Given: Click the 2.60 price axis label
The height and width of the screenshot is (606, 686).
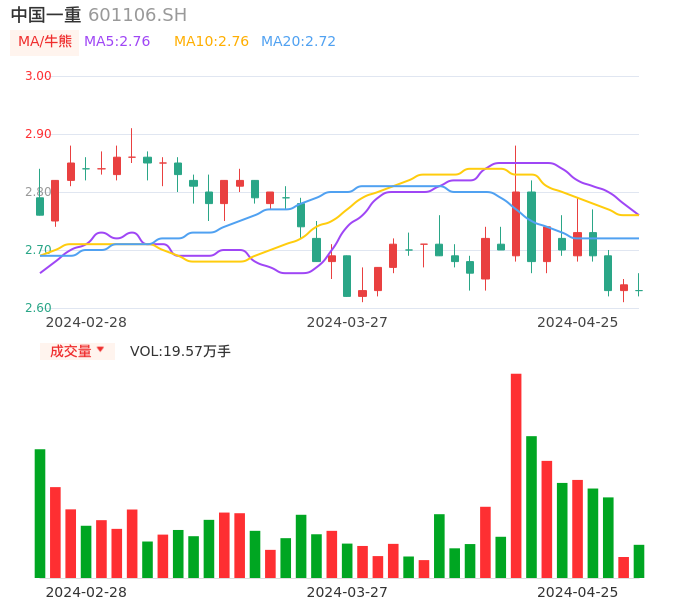Looking at the screenshot, I should point(38,308).
